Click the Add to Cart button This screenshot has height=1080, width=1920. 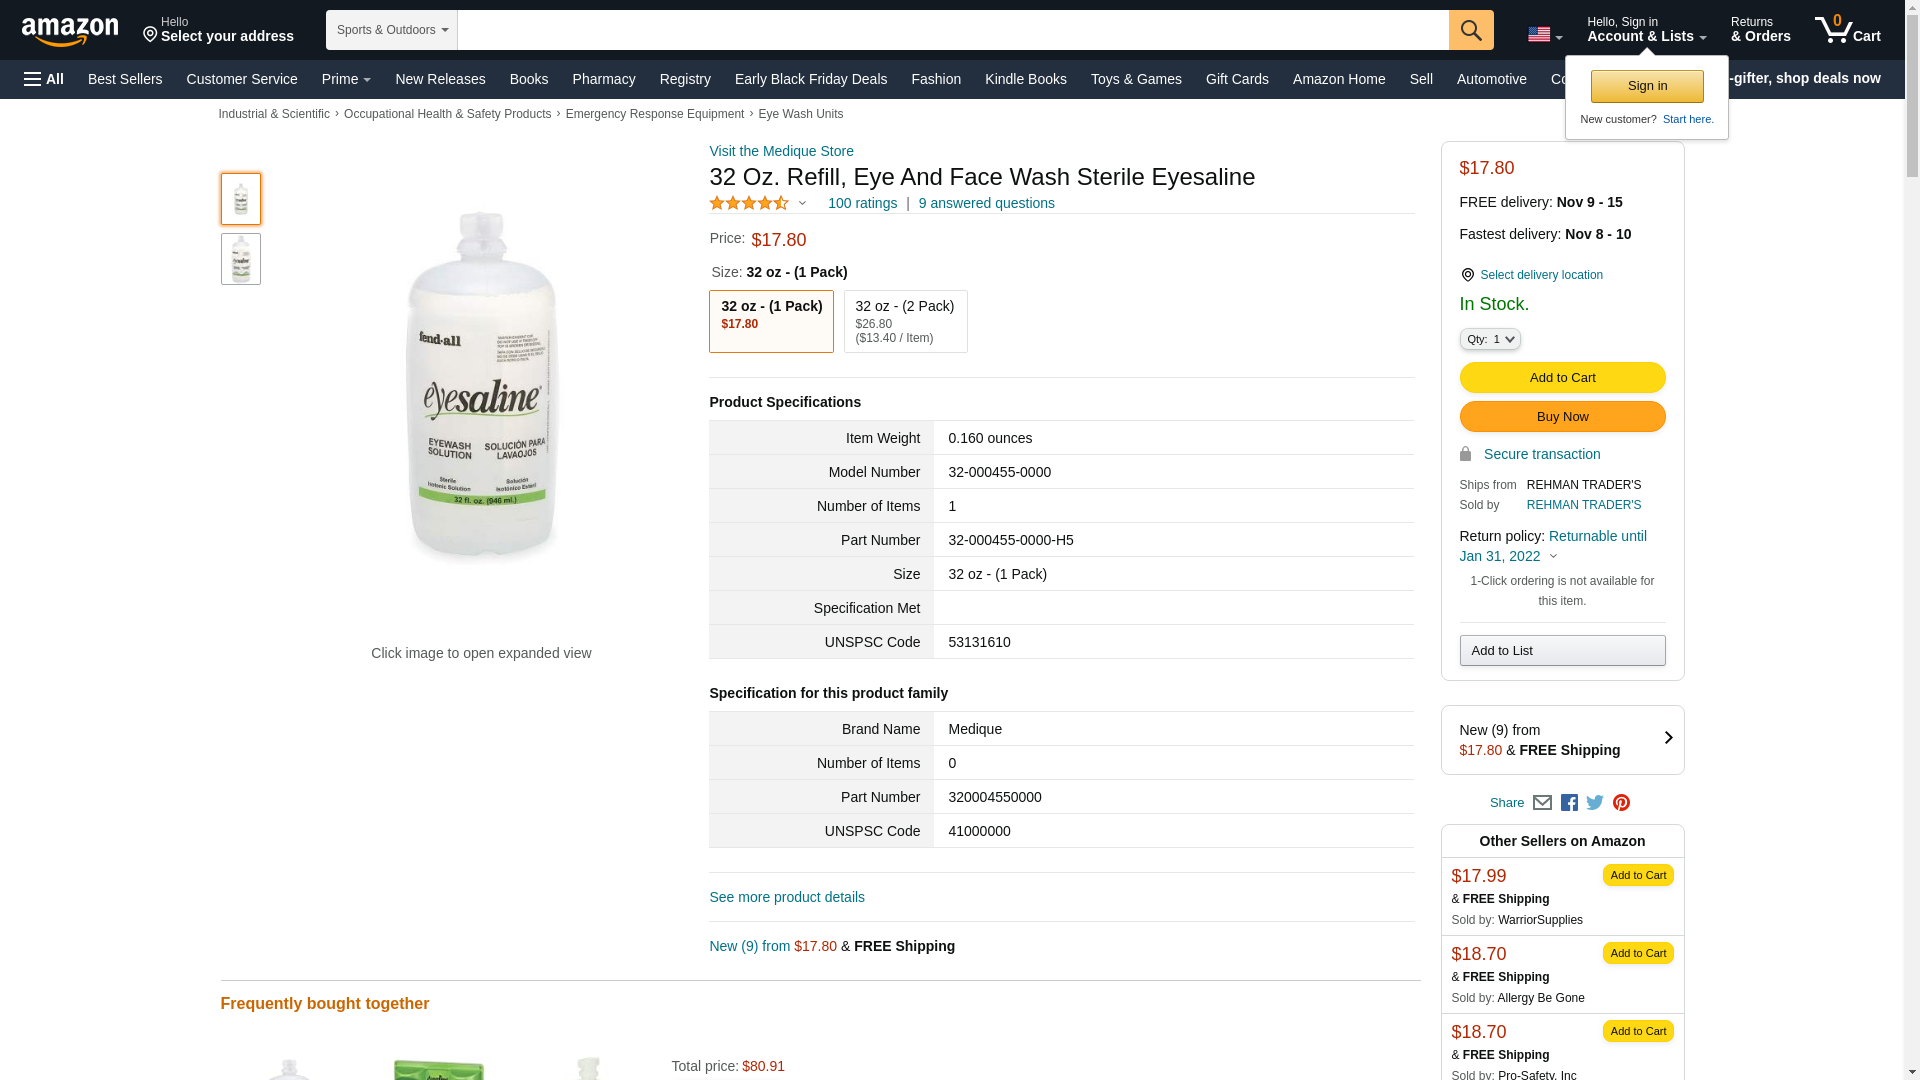point(1562,378)
